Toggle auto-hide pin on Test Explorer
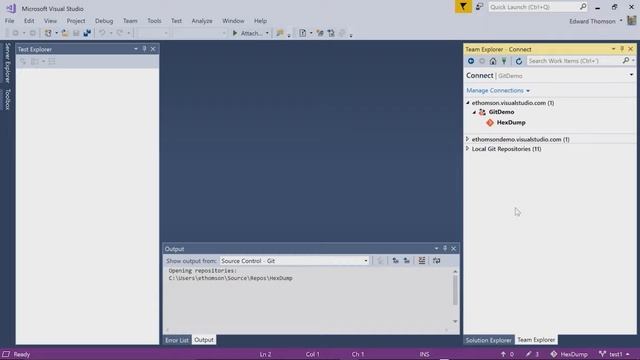This screenshot has height=360, width=640. point(144,49)
